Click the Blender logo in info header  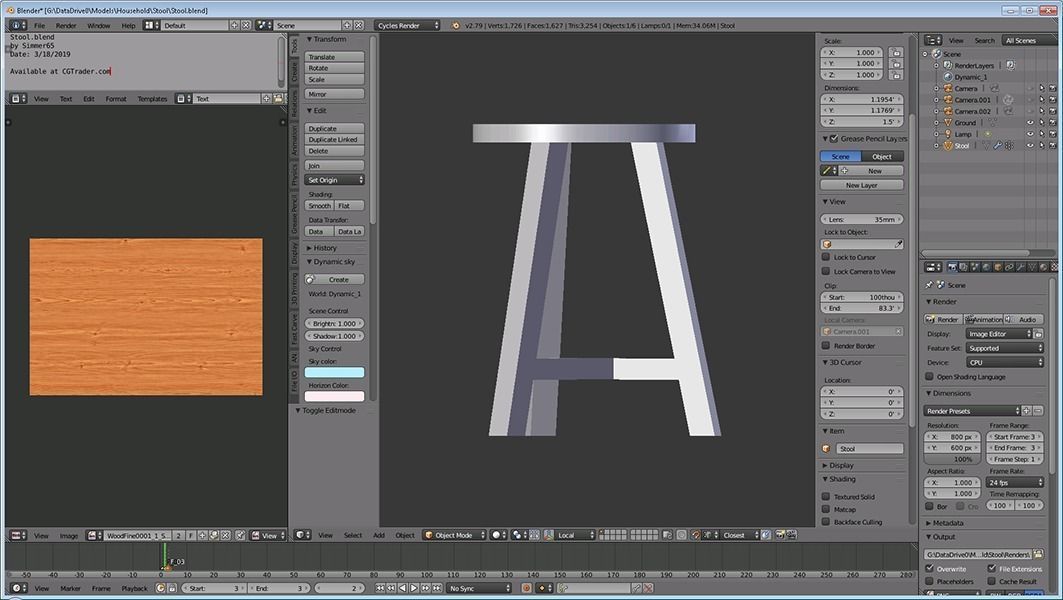(x=455, y=26)
